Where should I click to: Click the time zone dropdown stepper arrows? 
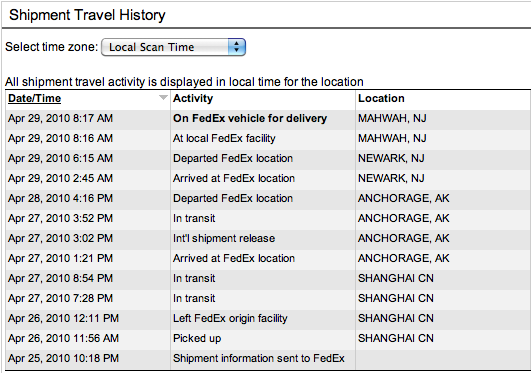point(236,47)
